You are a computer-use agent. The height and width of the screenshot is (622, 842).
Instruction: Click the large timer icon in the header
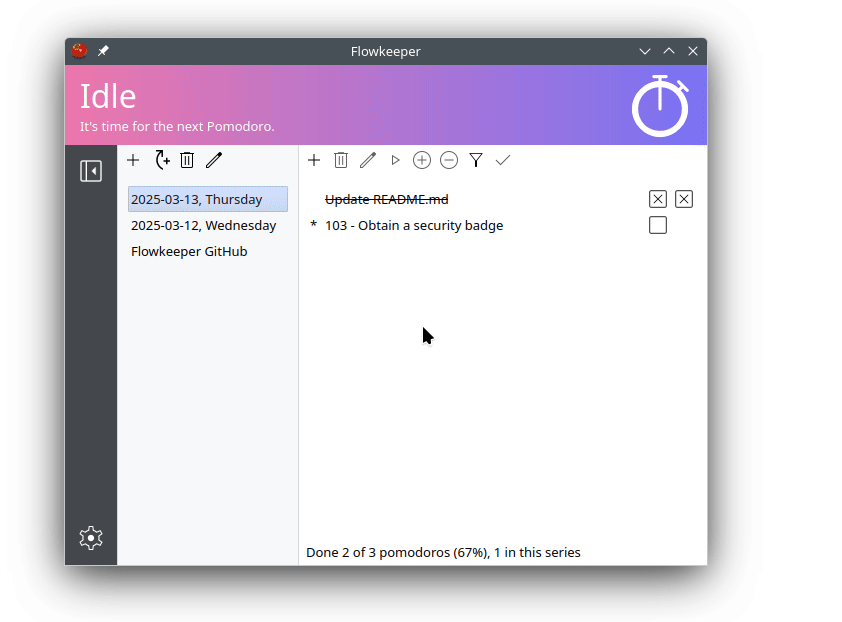point(660,105)
